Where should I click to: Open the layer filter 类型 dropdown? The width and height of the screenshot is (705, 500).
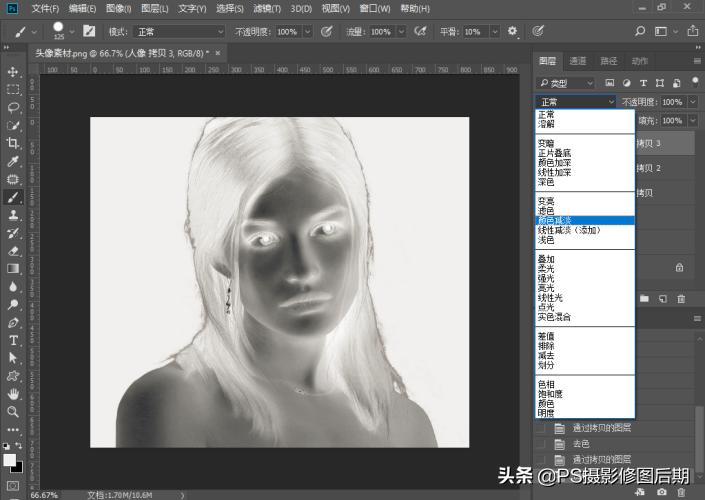[x=566, y=83]
